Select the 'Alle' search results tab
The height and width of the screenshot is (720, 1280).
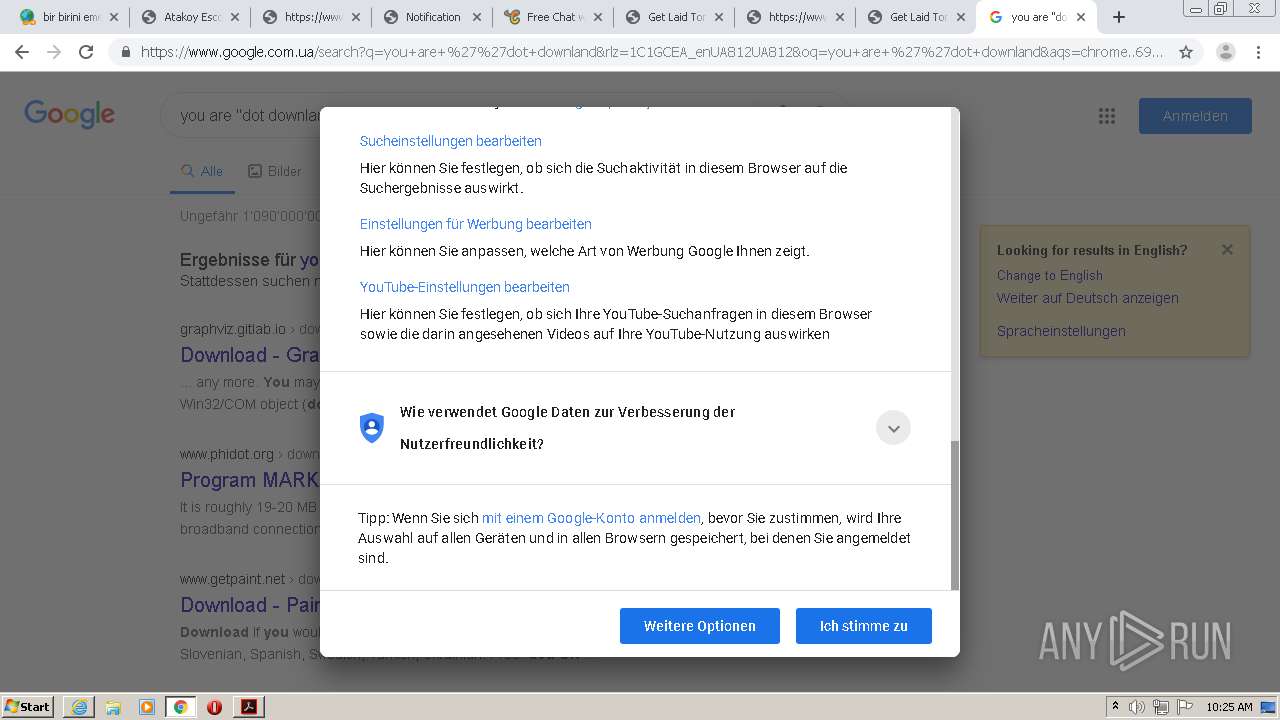202,171
